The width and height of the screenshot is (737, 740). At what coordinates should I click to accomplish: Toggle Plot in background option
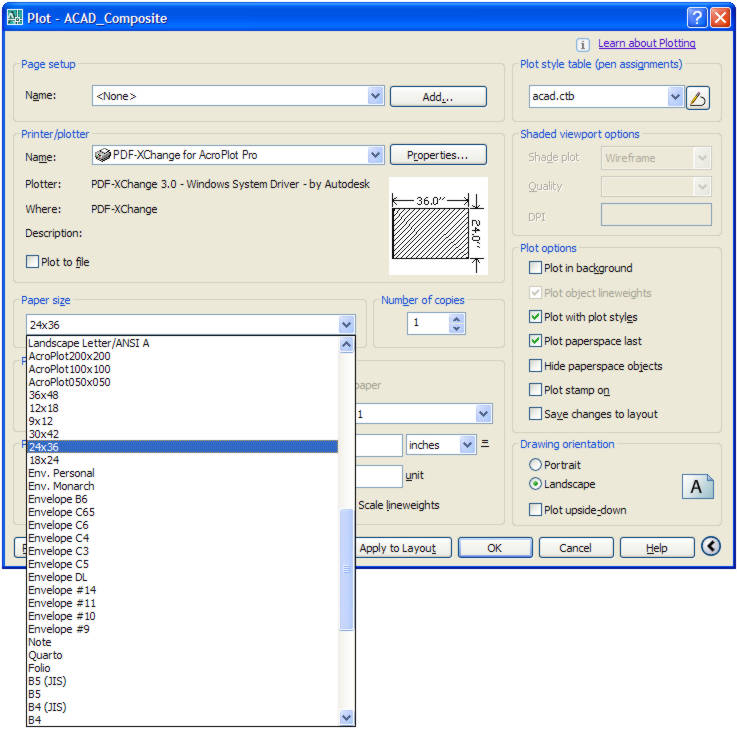(x=535, y=268)
